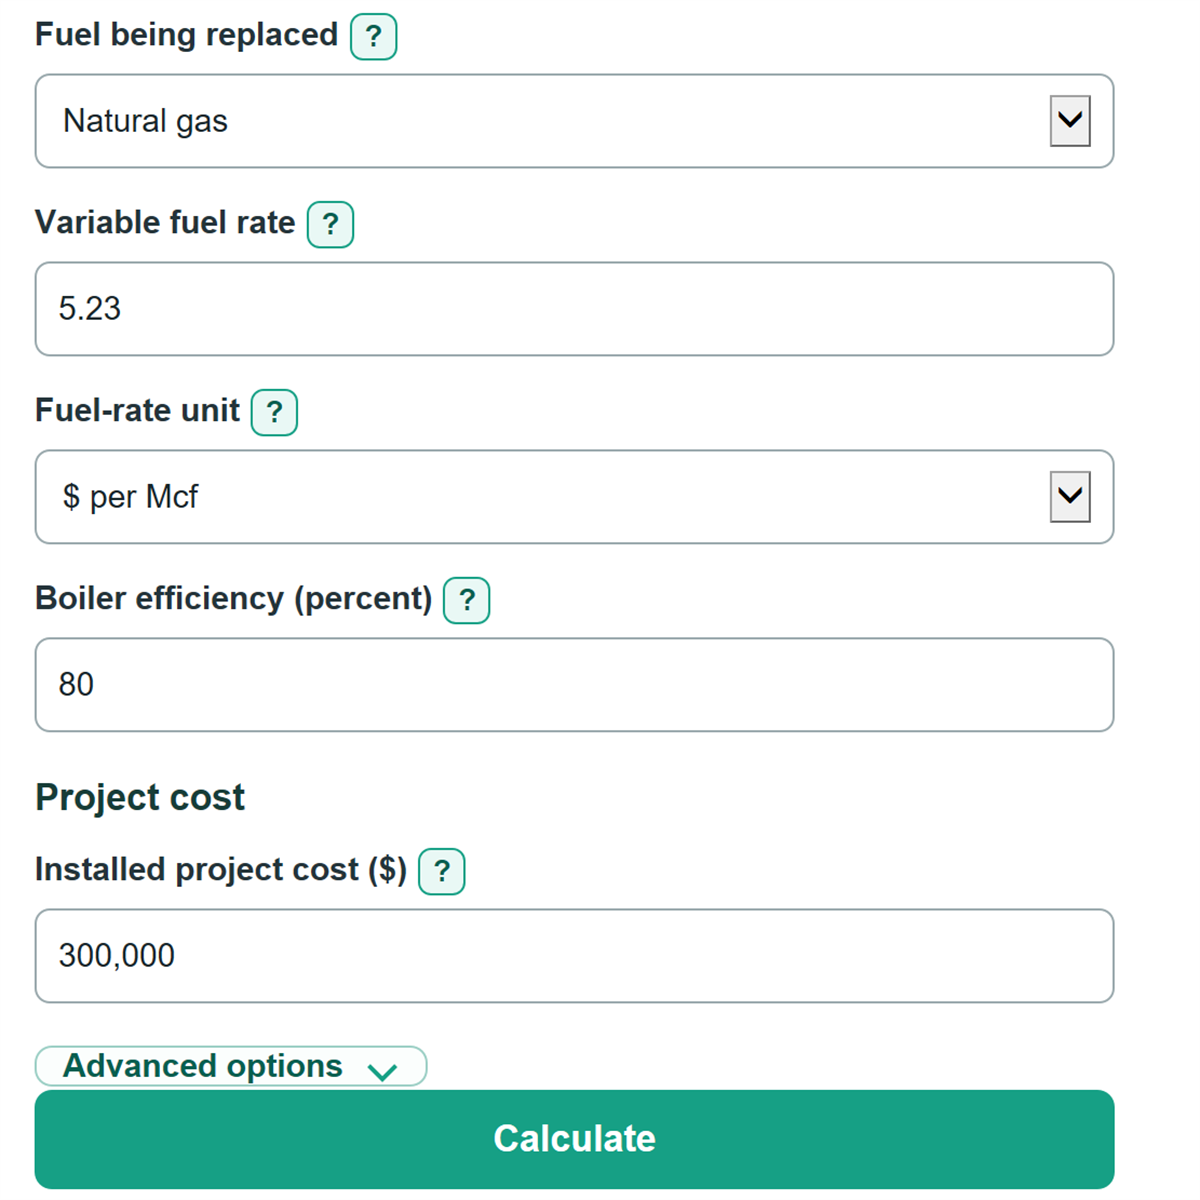Focus the Boiler efficiency field
1200x1200 pixels.
coord(574,685)
